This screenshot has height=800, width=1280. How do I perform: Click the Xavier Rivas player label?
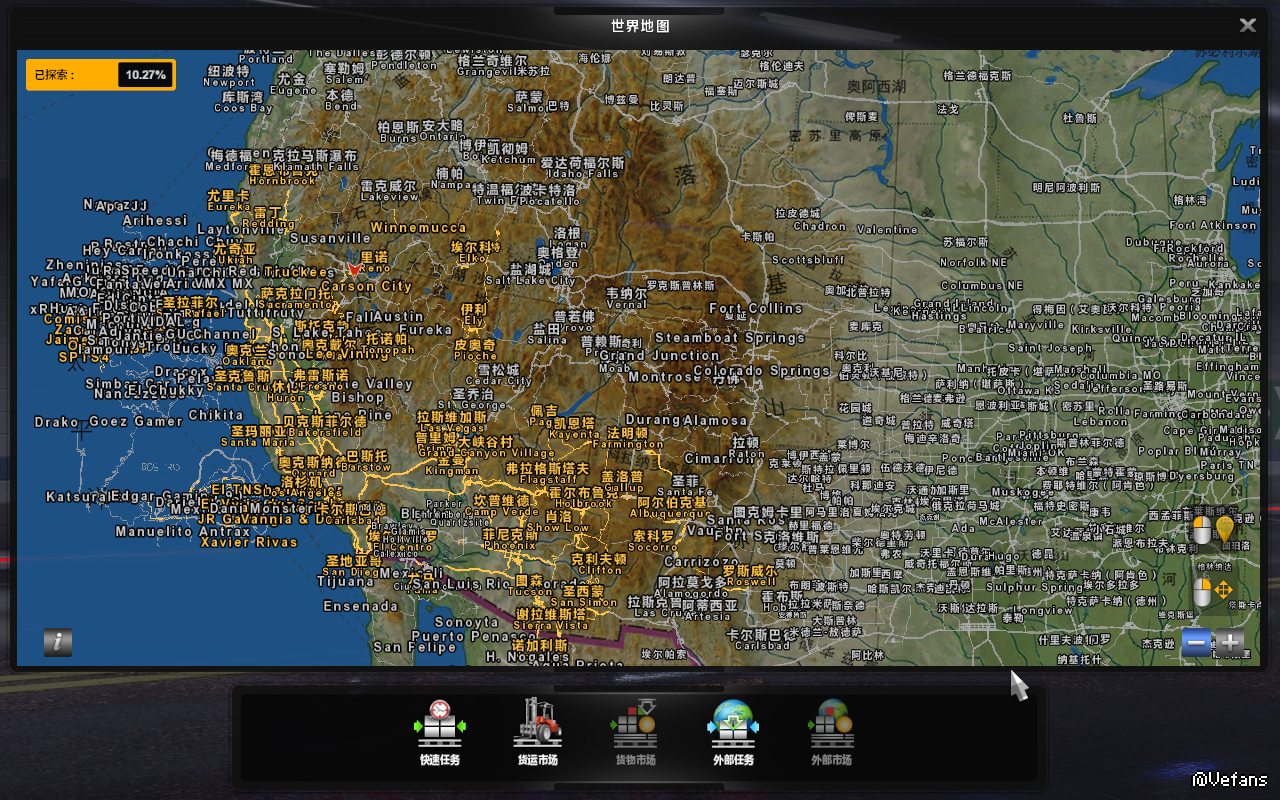[x=249, y=542]
